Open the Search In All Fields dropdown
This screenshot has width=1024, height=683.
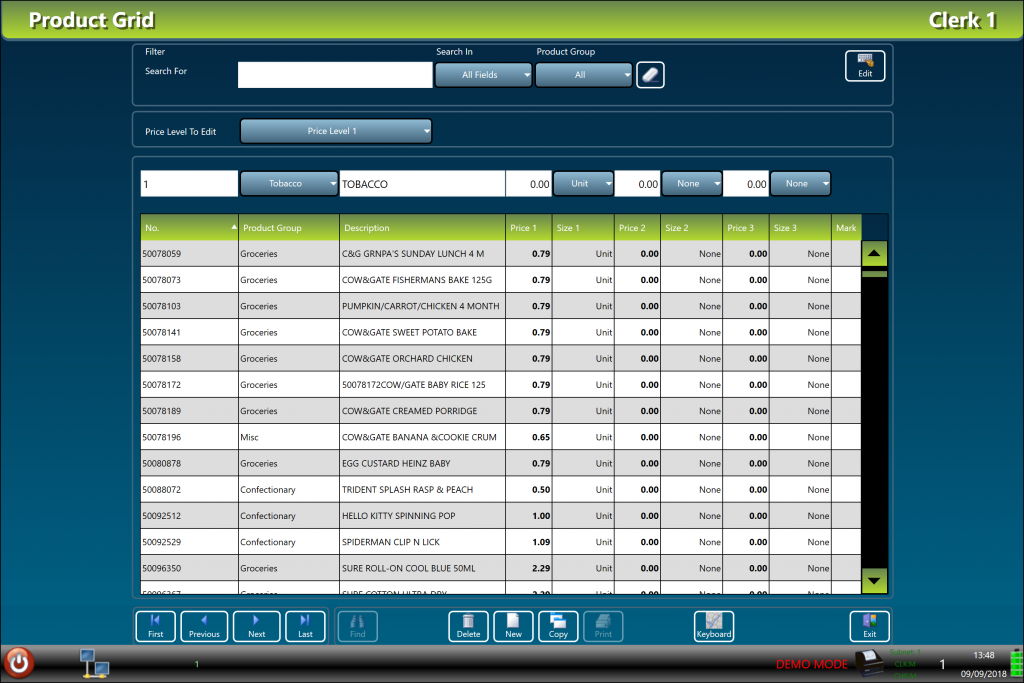pyautogui.click(x=483, y=74)
